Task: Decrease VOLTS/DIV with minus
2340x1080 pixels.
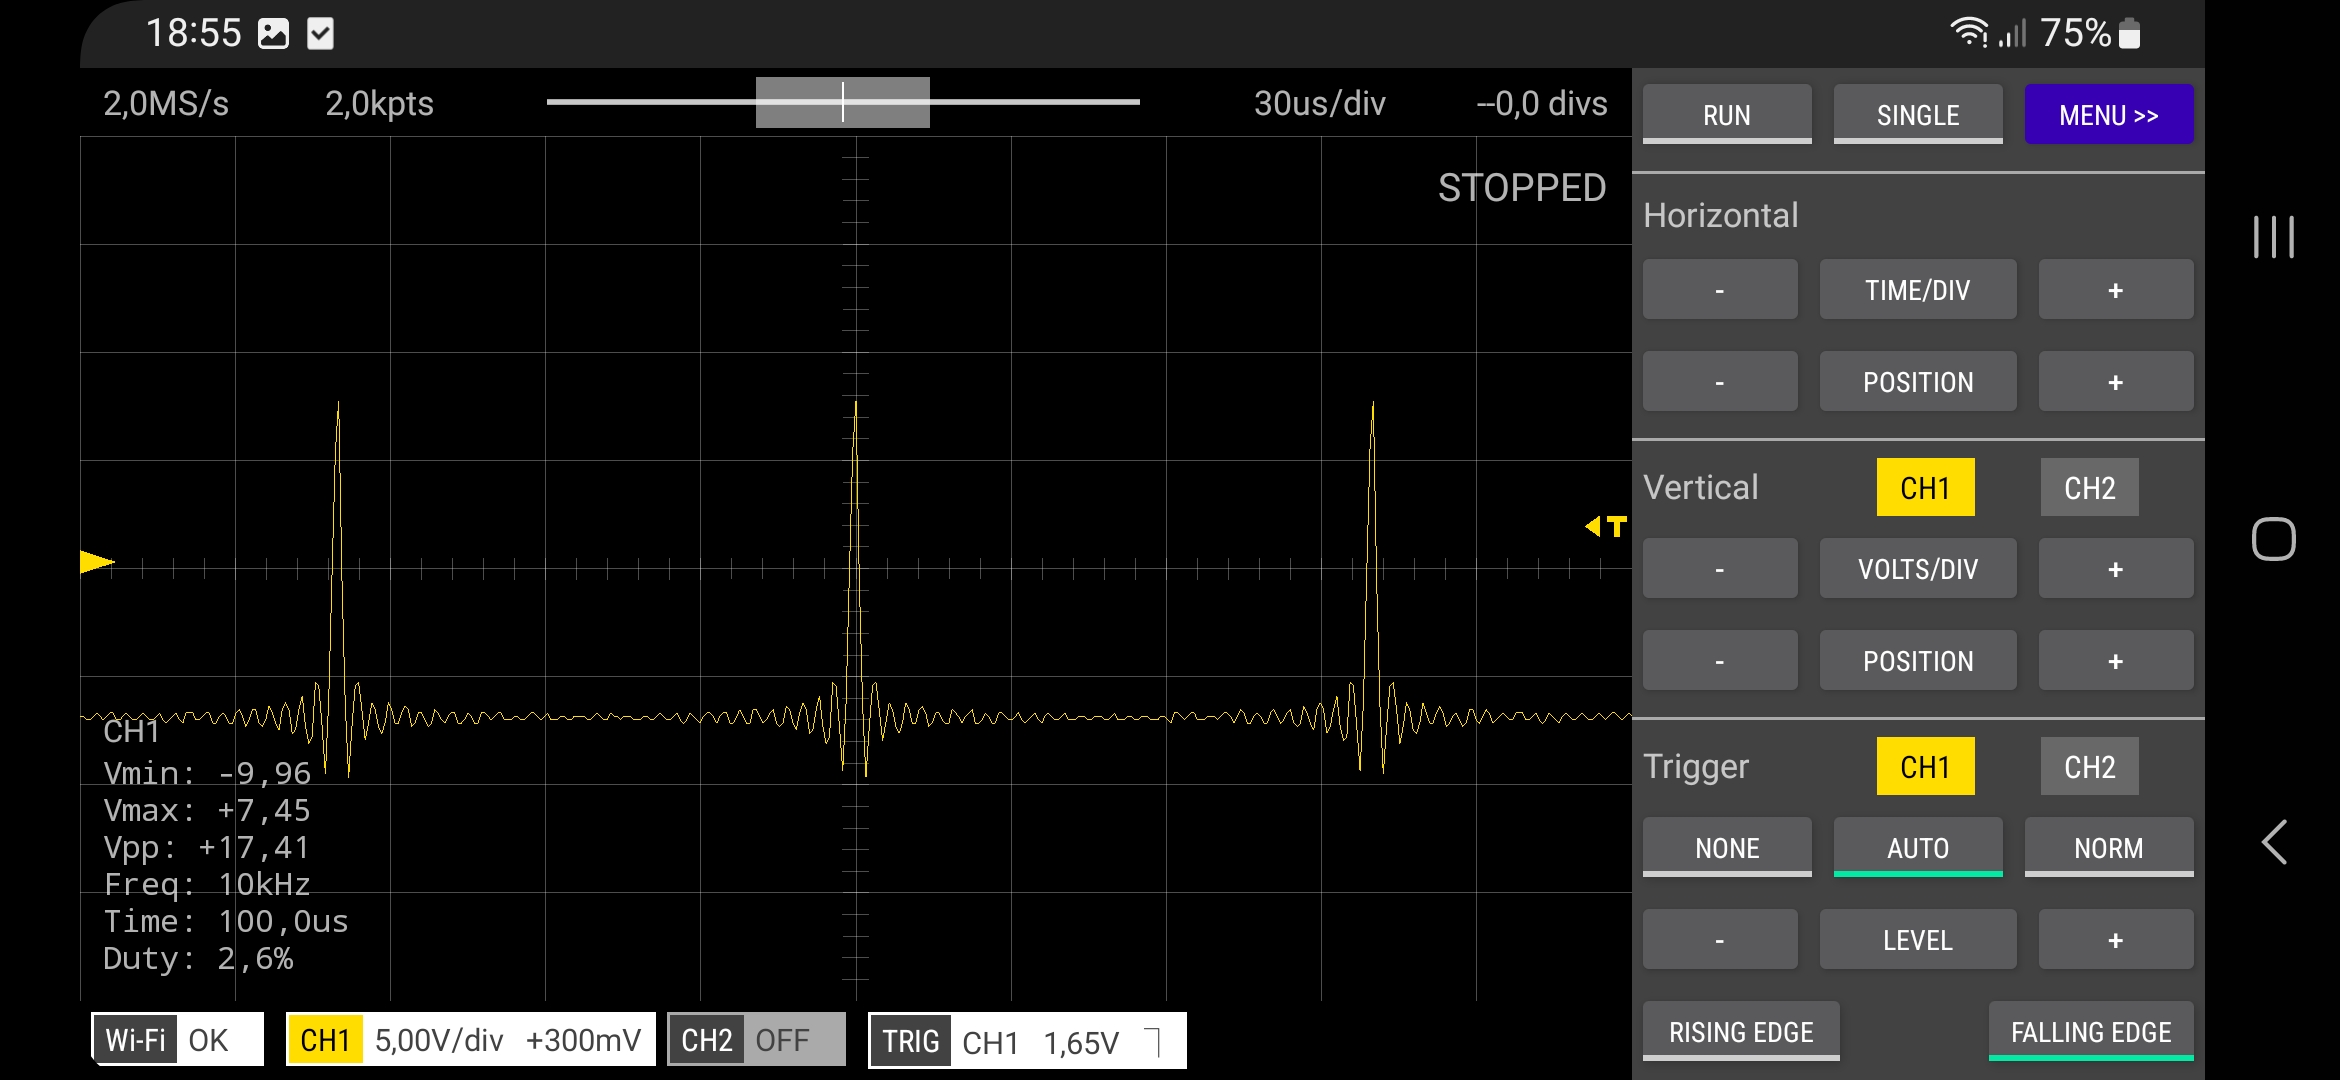Action: pyautogui.click(x=1720, y=569)
